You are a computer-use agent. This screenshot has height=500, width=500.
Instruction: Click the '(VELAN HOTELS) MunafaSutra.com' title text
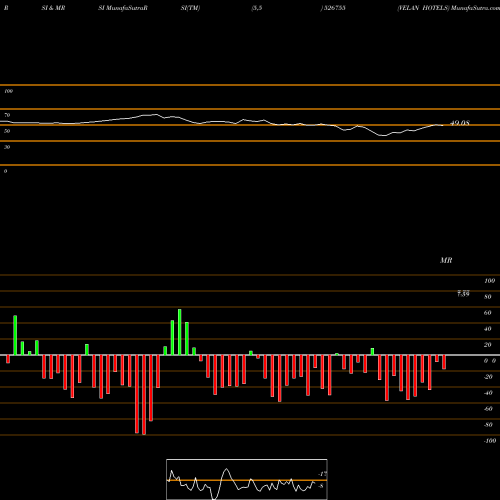(x=448, y=8)
